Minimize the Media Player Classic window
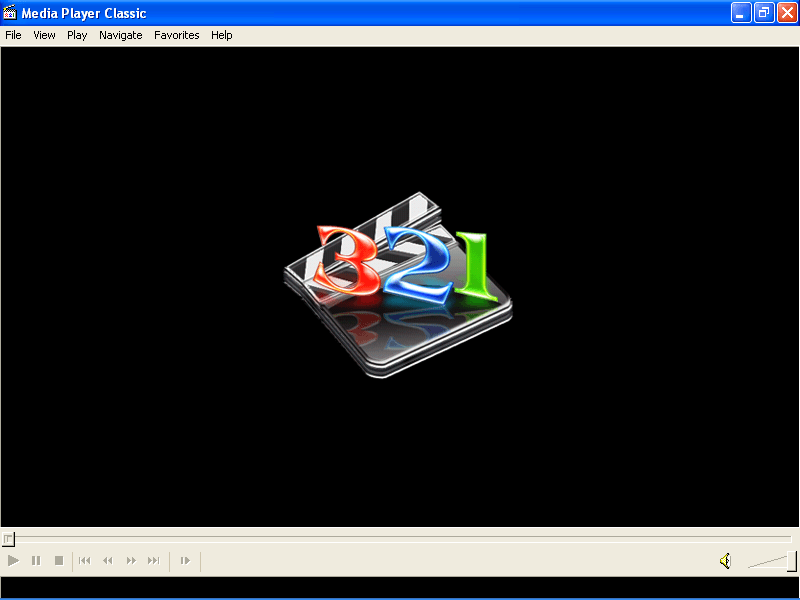 [x=741, y=13]
